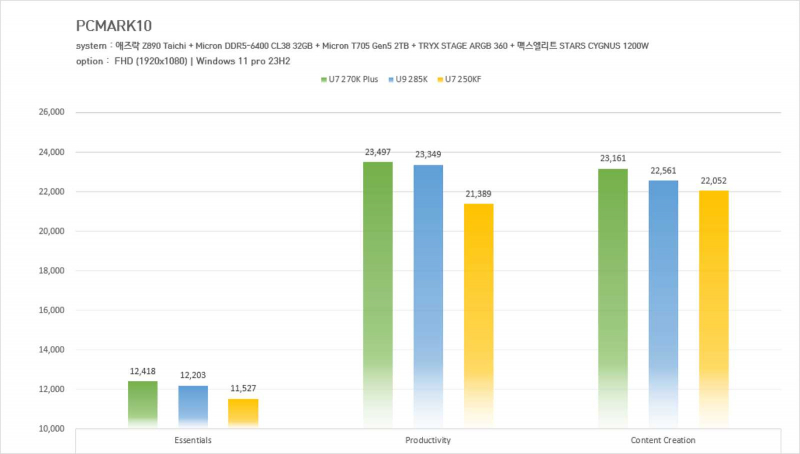Click the green U7 270K Plus legend swatch
The image size is (800, 454).
coord(323,78)
